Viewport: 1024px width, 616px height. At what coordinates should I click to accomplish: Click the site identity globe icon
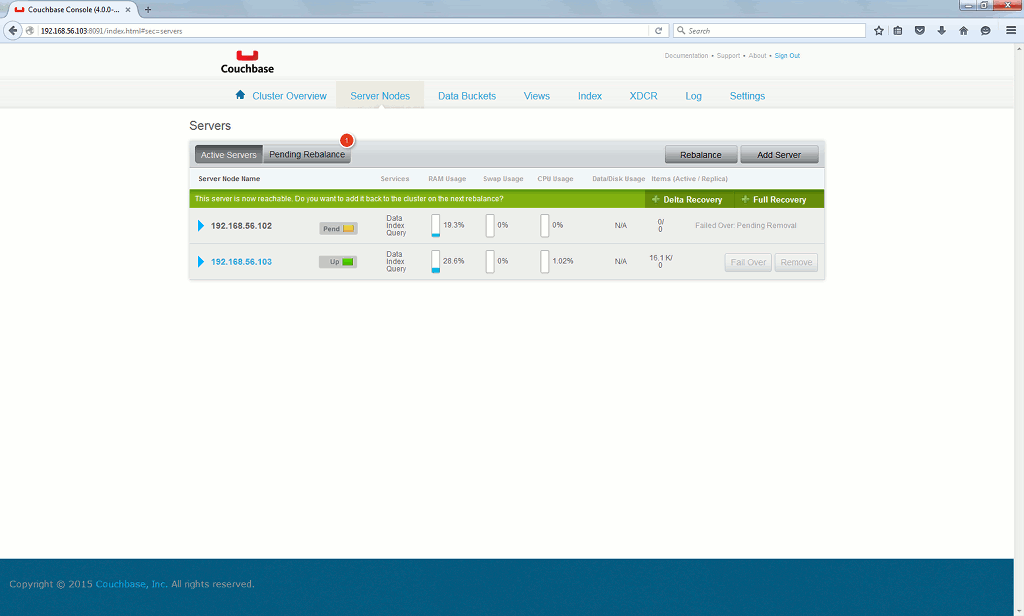30,31
